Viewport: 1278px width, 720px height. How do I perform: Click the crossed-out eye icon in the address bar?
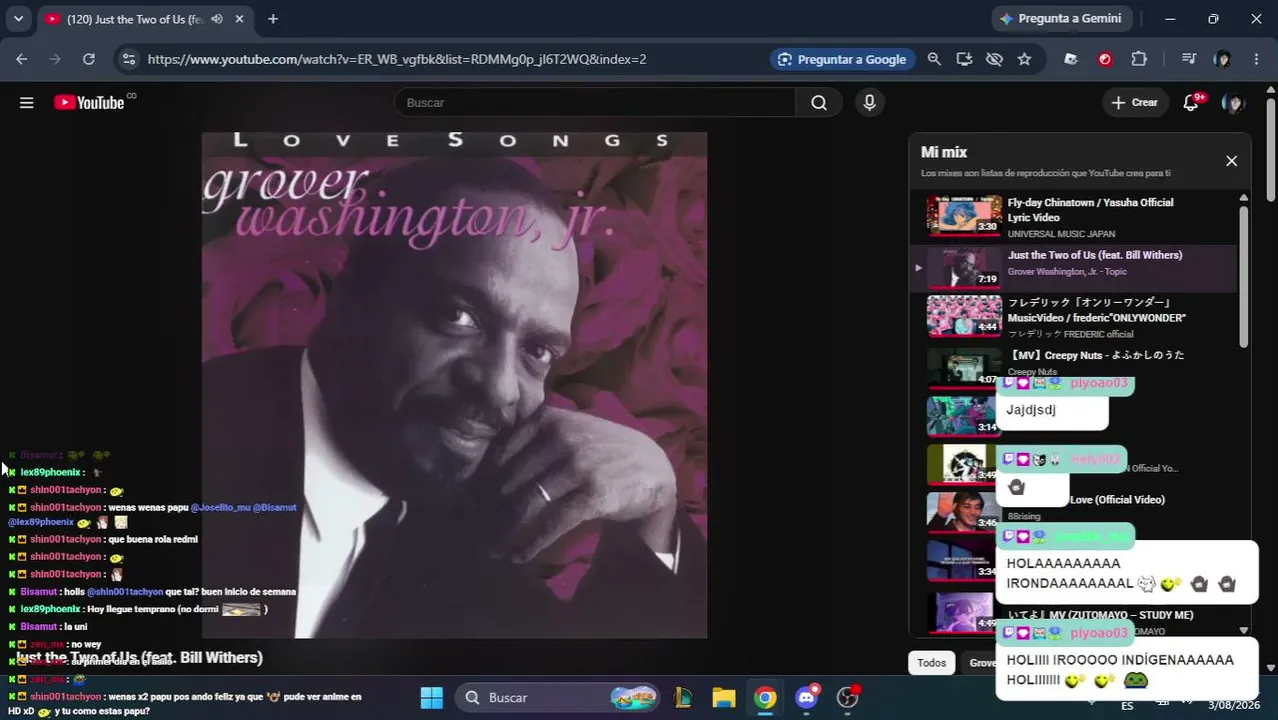pos(994,59)
